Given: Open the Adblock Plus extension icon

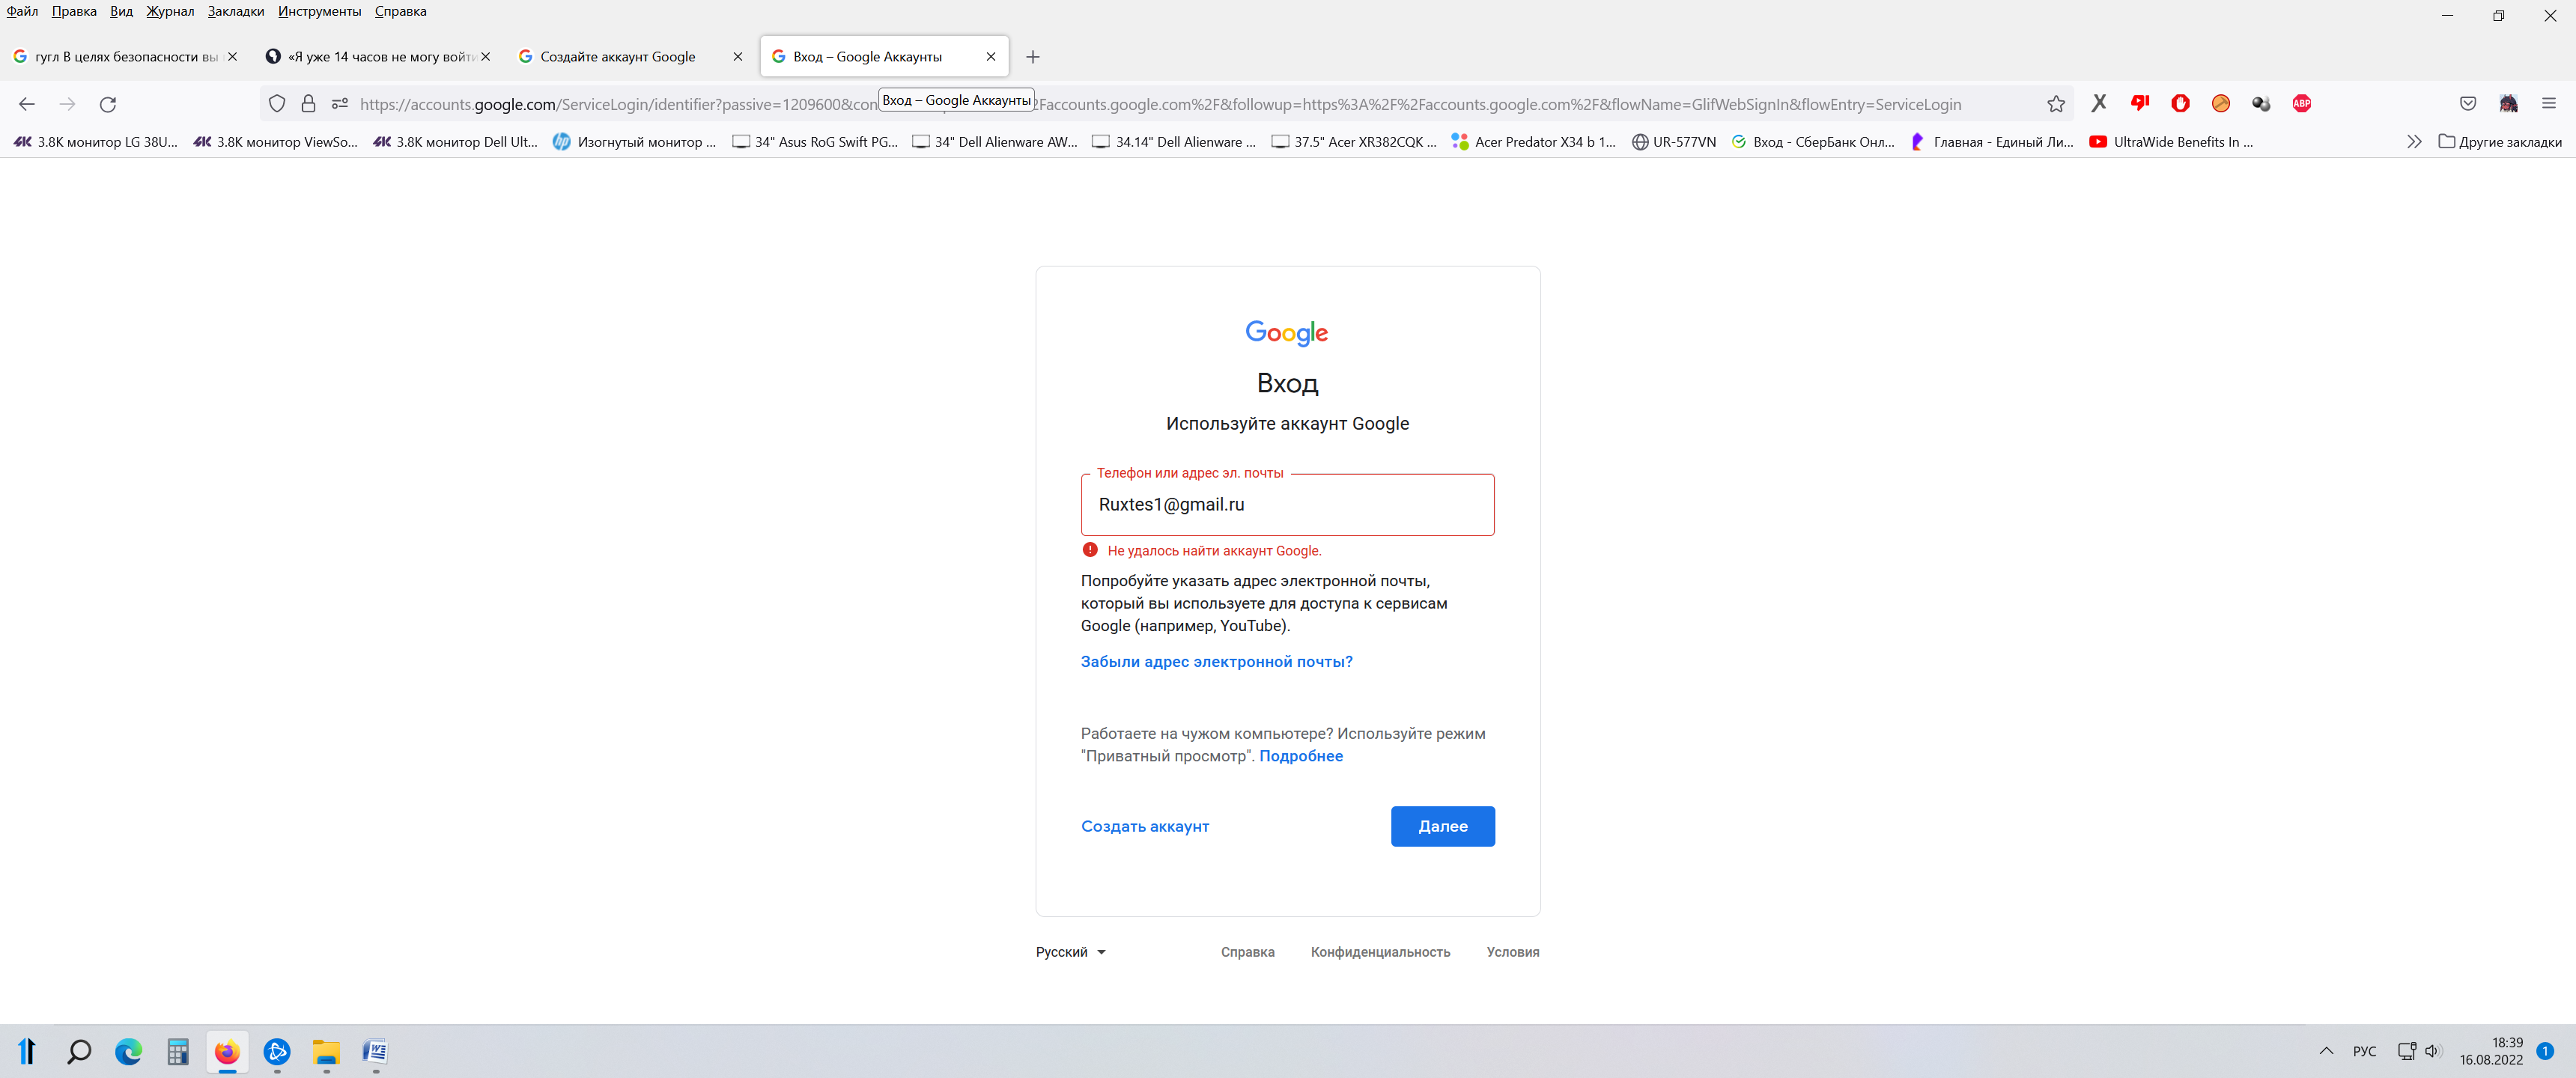Looking at the screenshot, I should click(2301, 103).
